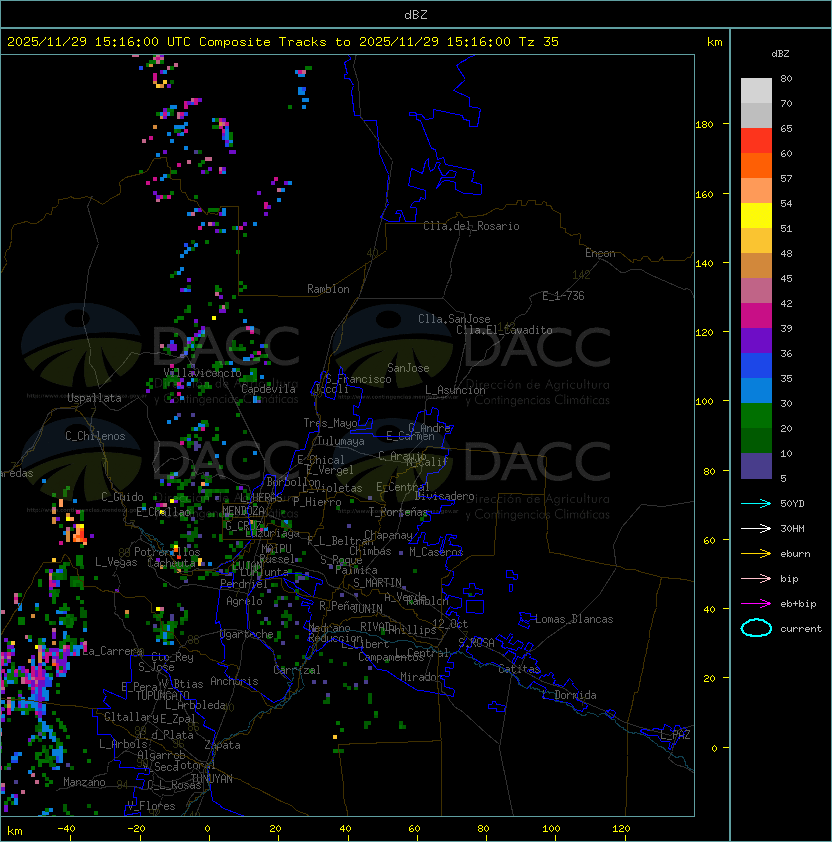The height and width of the screenshot is (842, 832).
Task: Click the 'Ugarteche' place label
Action: click(247, 634)
